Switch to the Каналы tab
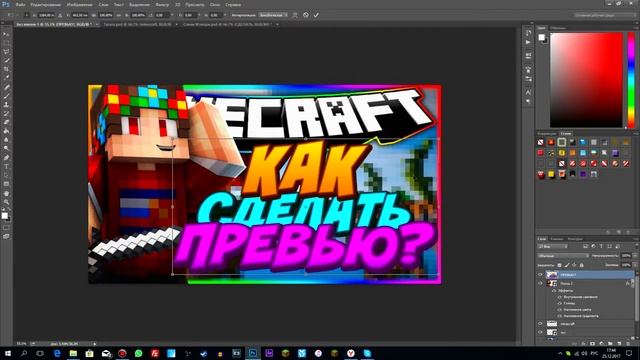This screenshot has height=360, width=640. (x=557, y=239)
